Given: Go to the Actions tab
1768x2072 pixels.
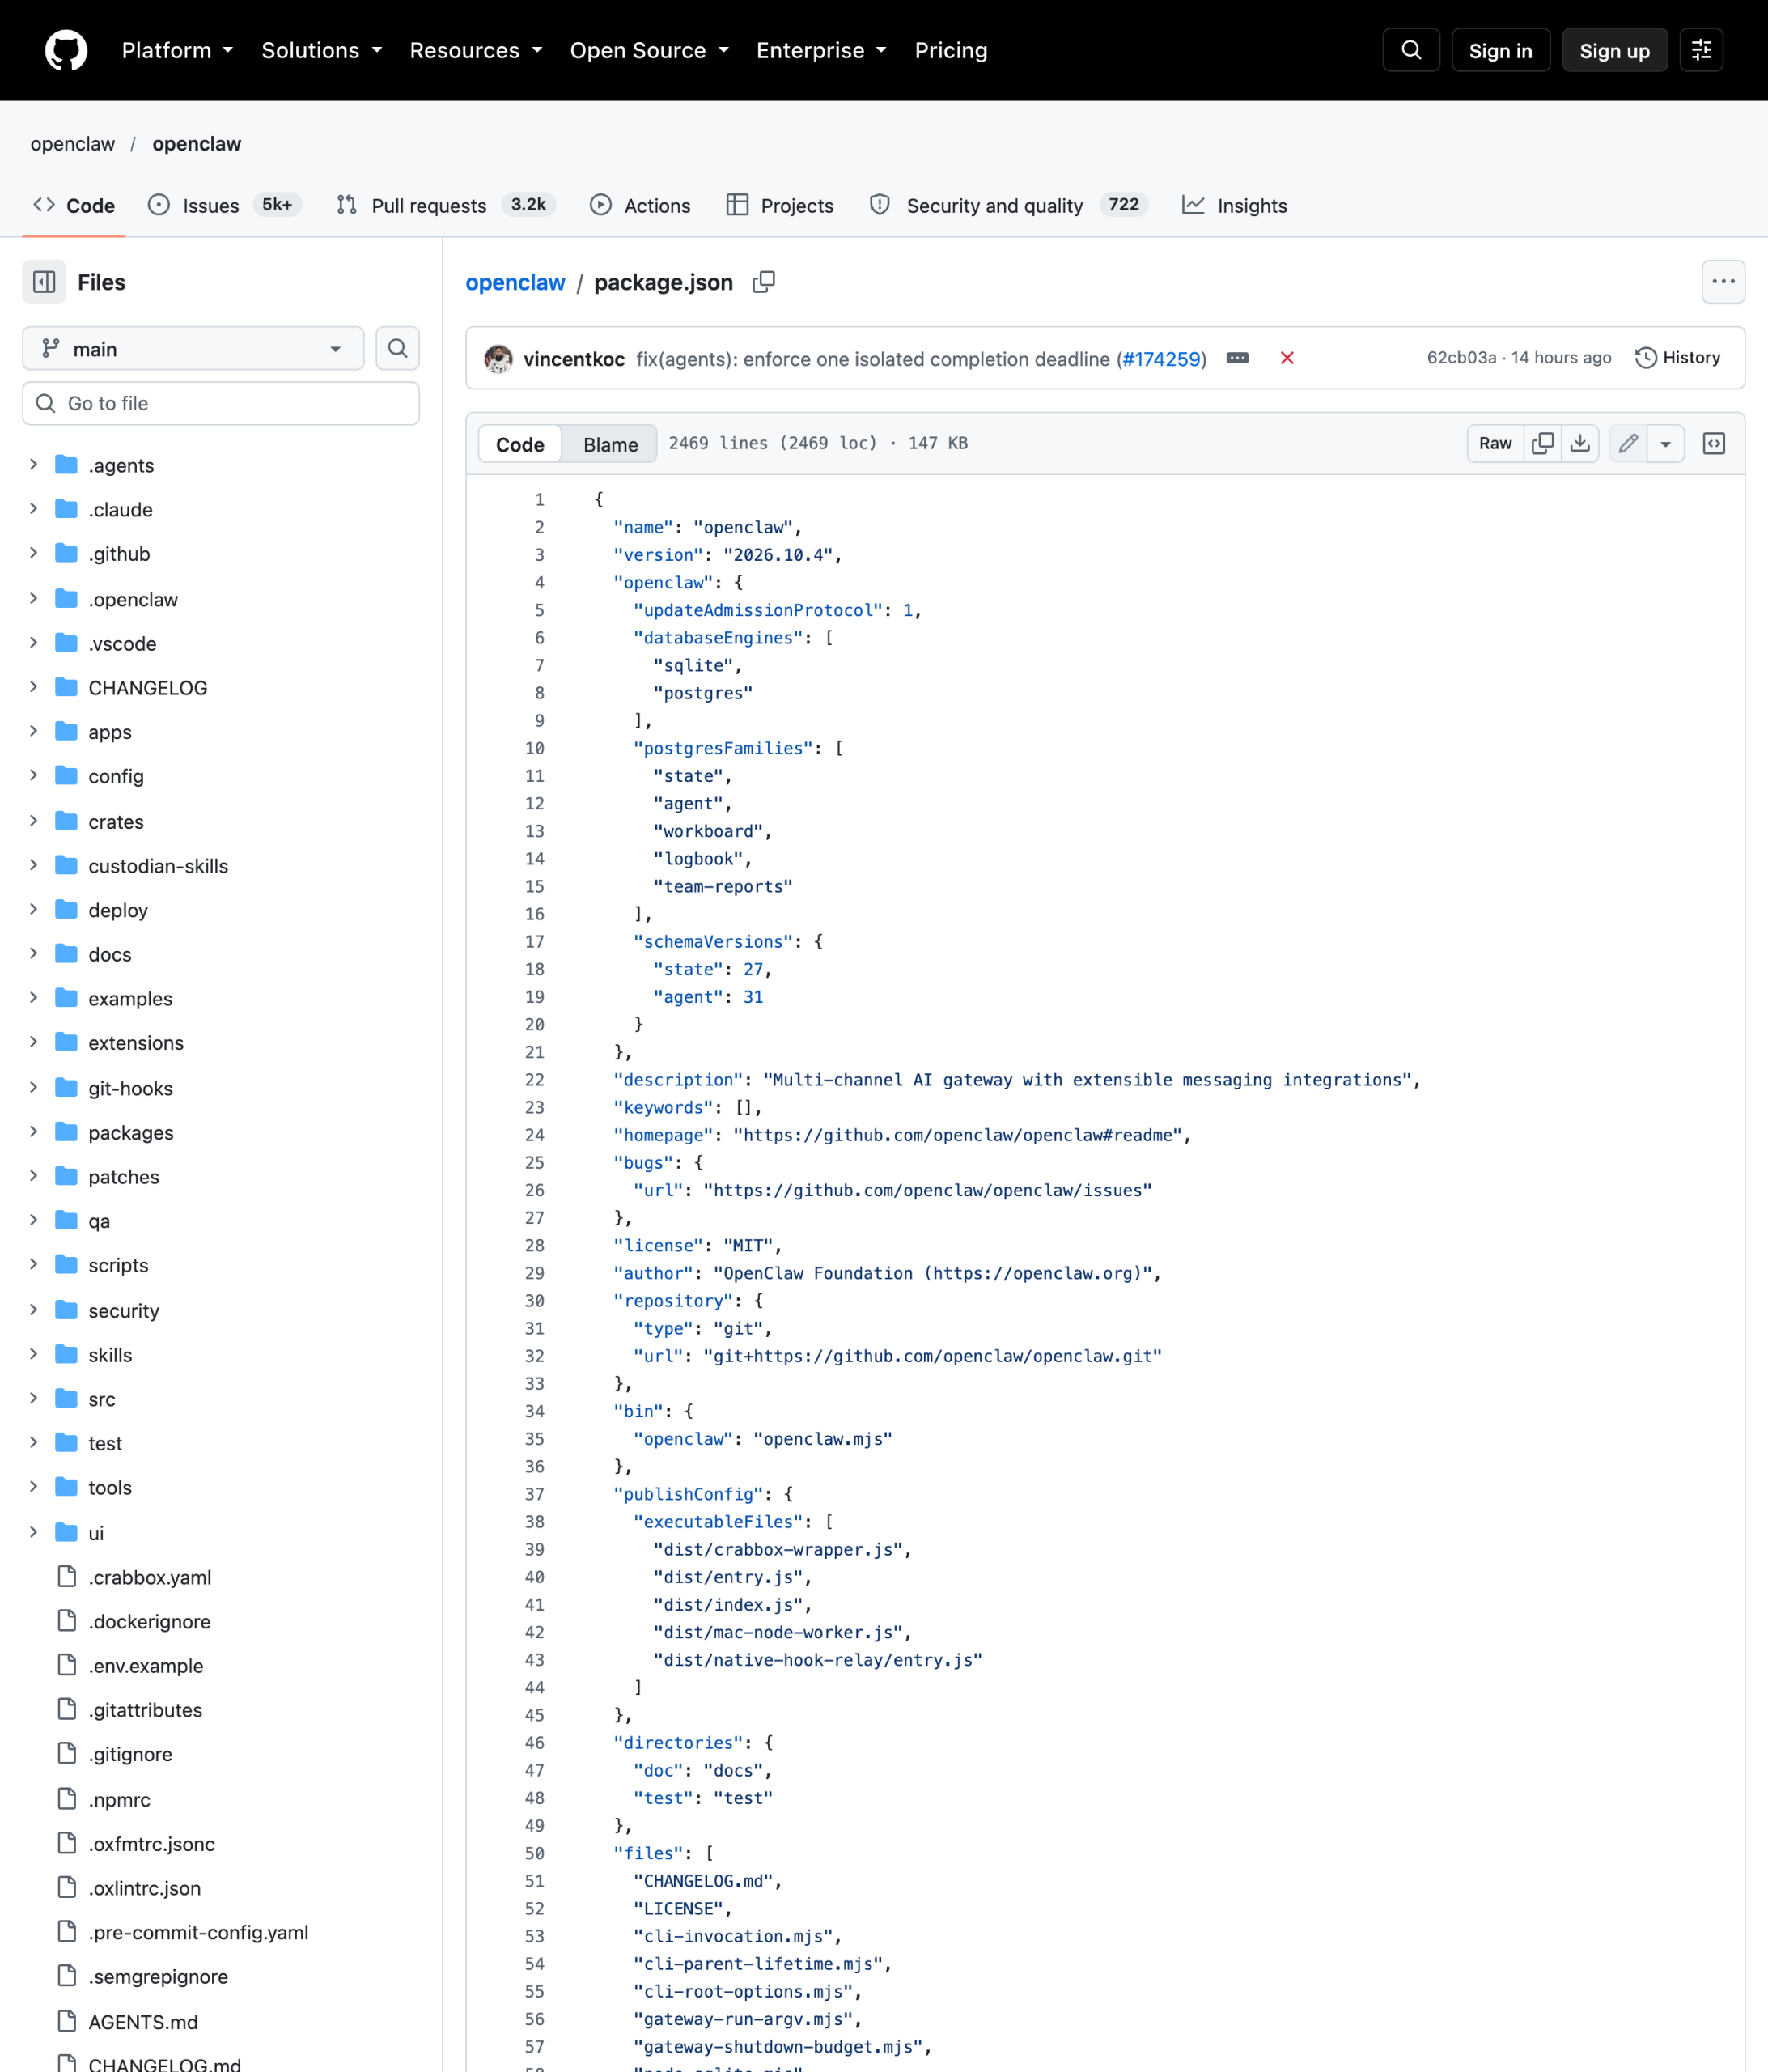Looking at the screenshot, I should [x=640, y=205].
